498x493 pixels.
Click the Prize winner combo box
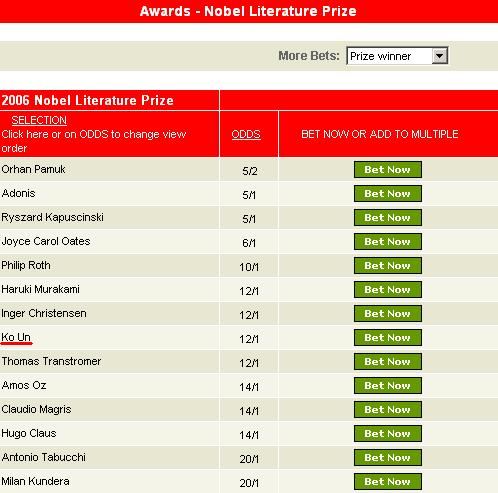(397, 56)
